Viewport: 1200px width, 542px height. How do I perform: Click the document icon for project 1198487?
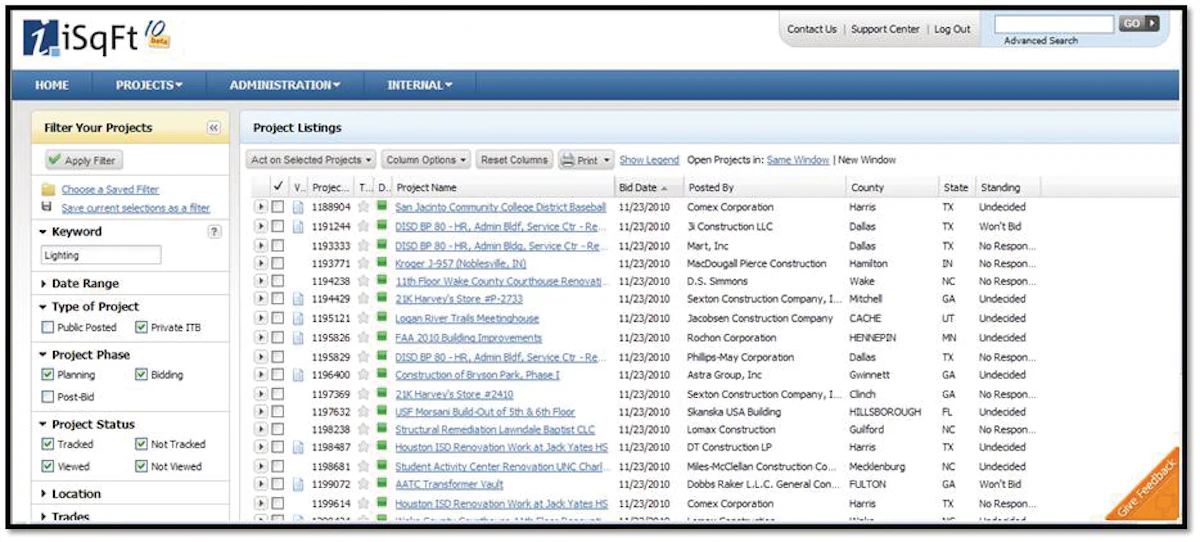298,448
